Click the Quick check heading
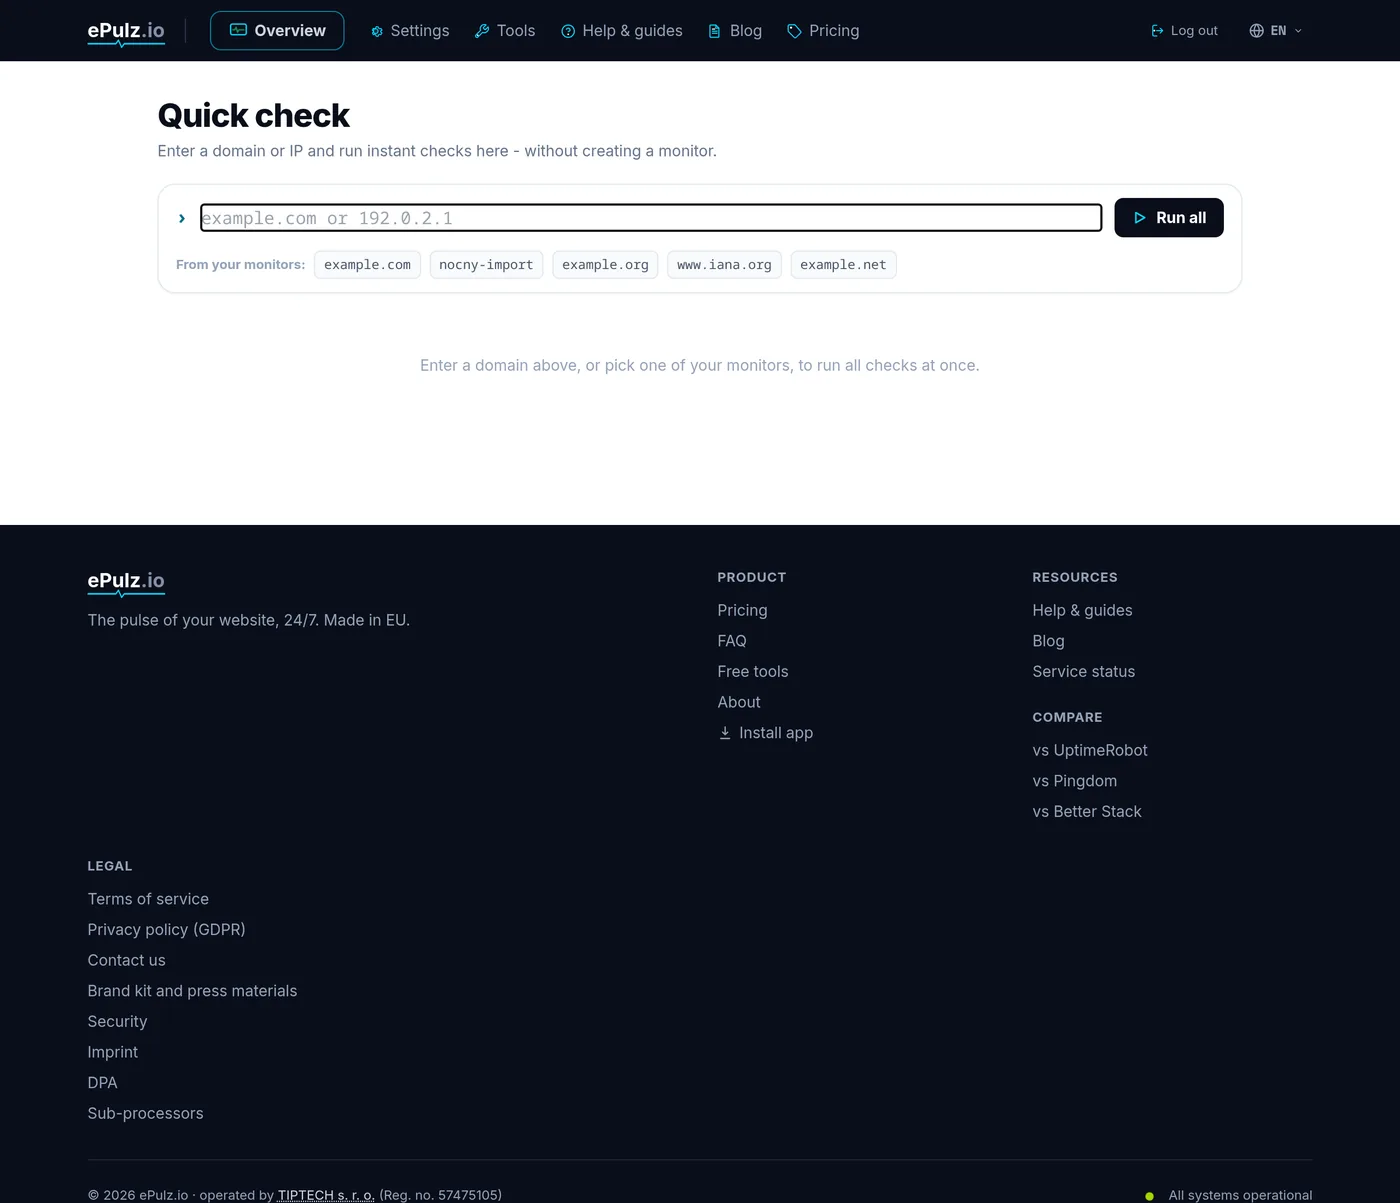 (x=254, y=116)
